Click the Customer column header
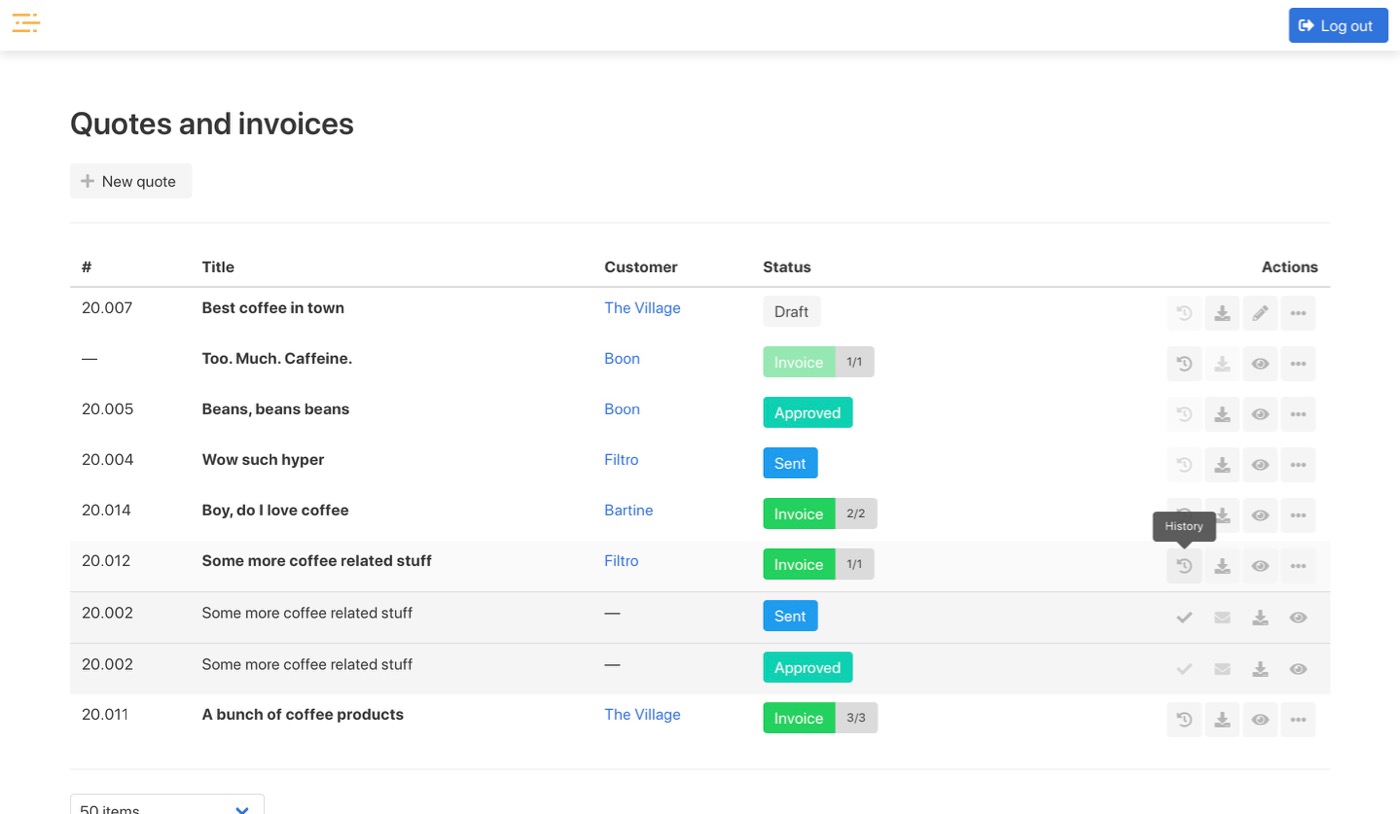1400x814 pixels. [641, 267]
